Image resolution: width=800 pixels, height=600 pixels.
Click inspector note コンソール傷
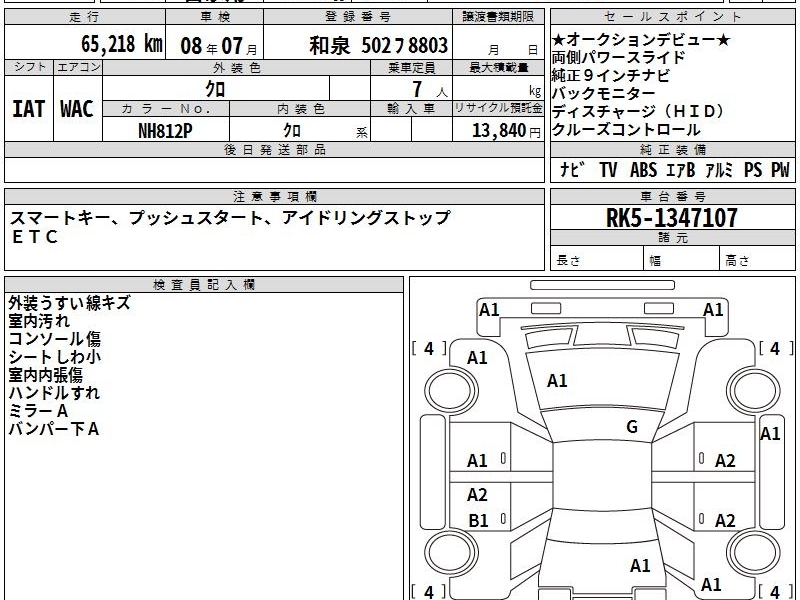point(54,339)
